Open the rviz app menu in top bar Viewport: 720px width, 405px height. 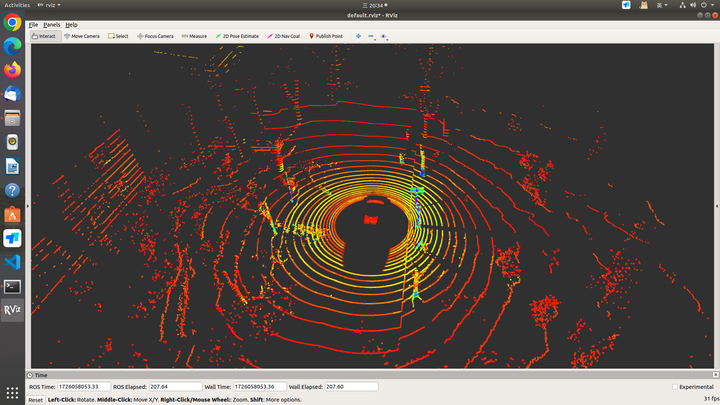pos(47,5)
